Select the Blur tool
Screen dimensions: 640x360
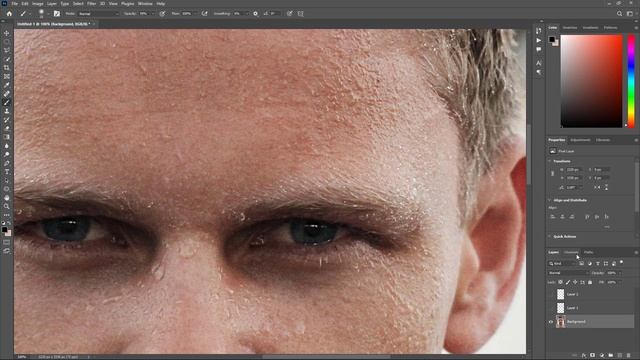tap(7, 146)
